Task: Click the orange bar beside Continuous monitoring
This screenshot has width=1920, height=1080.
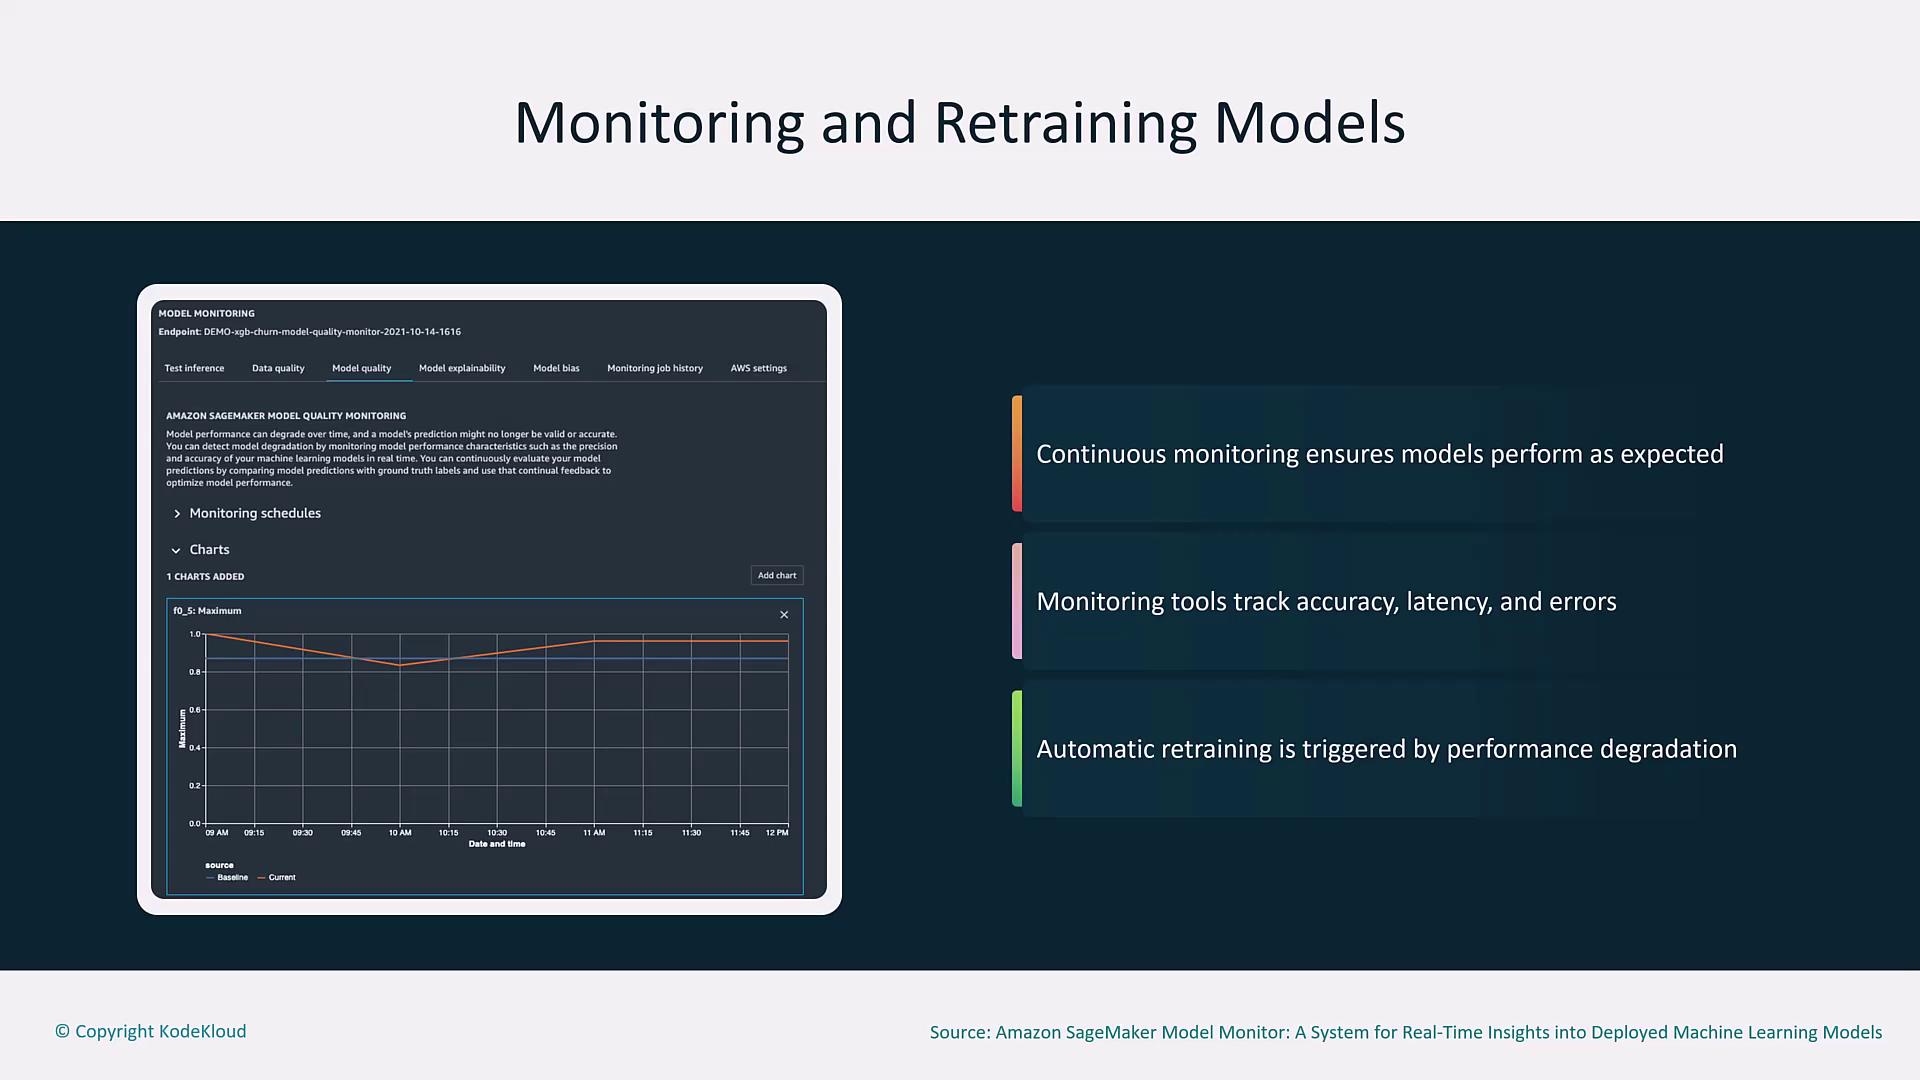Action: [x=1017, y=454]
